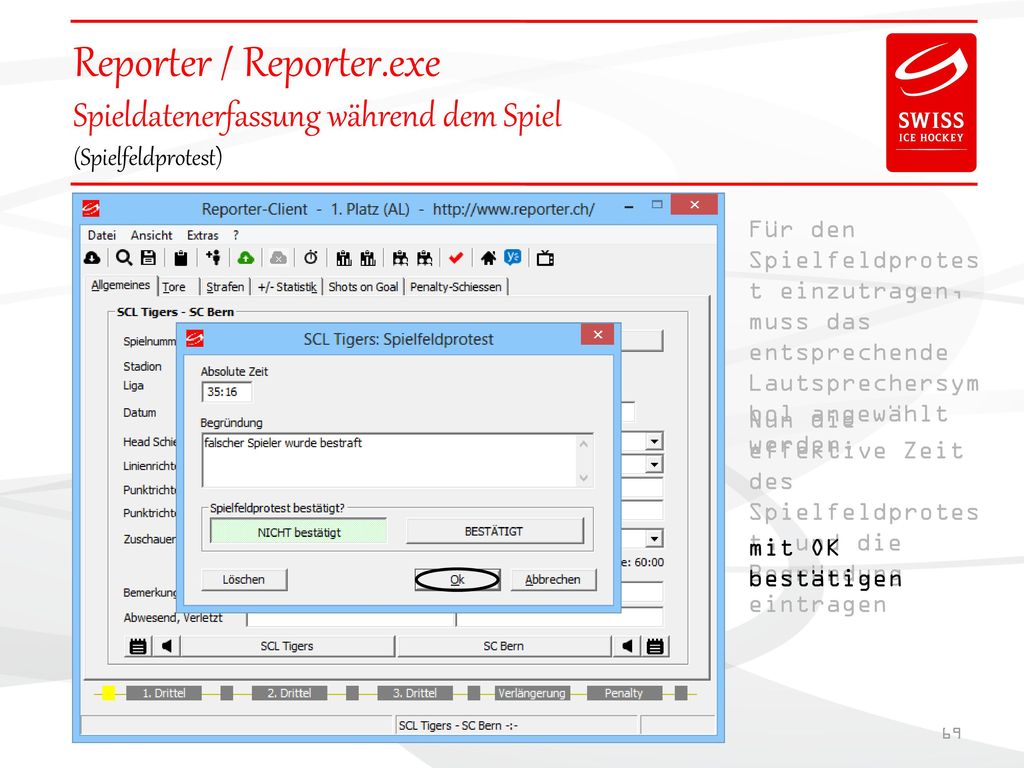
Task: Select the 3. Drittel period marker
Action: (415, 693)
